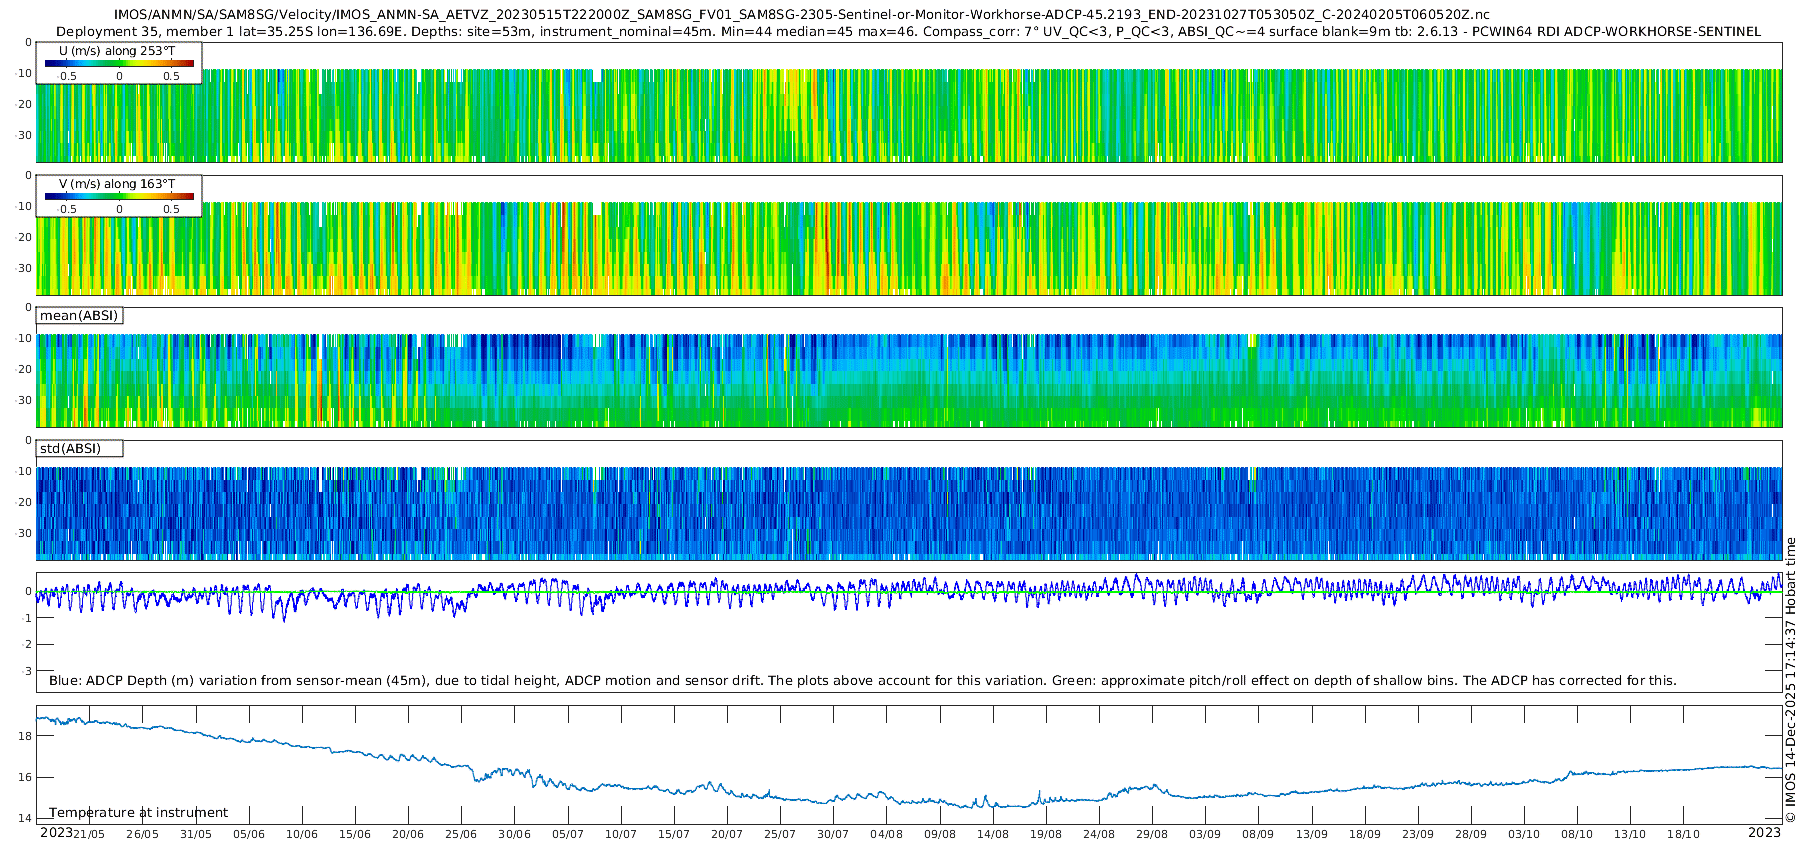Viewport: 1800px width, 850px height.
Task: Select the 03/10 date tick
Action: [1524, 834]
